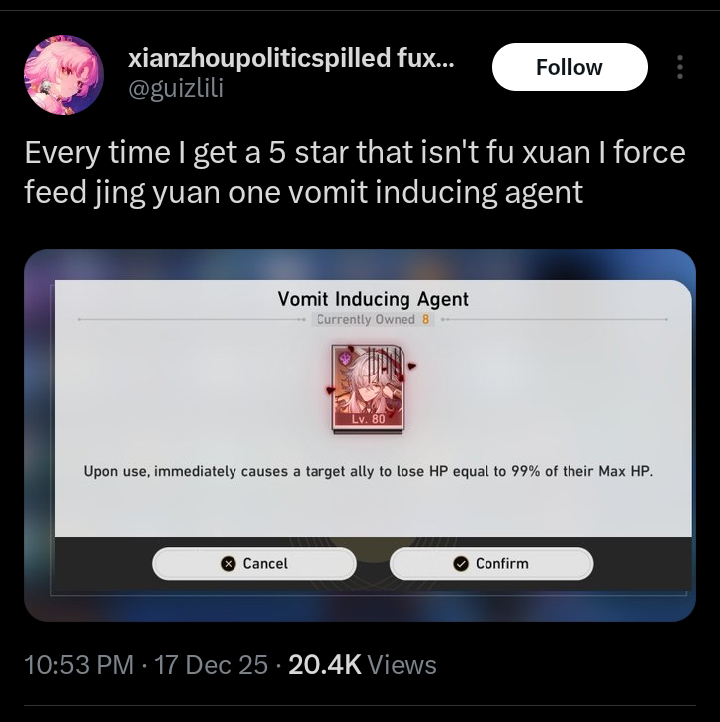
Task: Open the pink-haired profile avatar
Action: point(64,75)
